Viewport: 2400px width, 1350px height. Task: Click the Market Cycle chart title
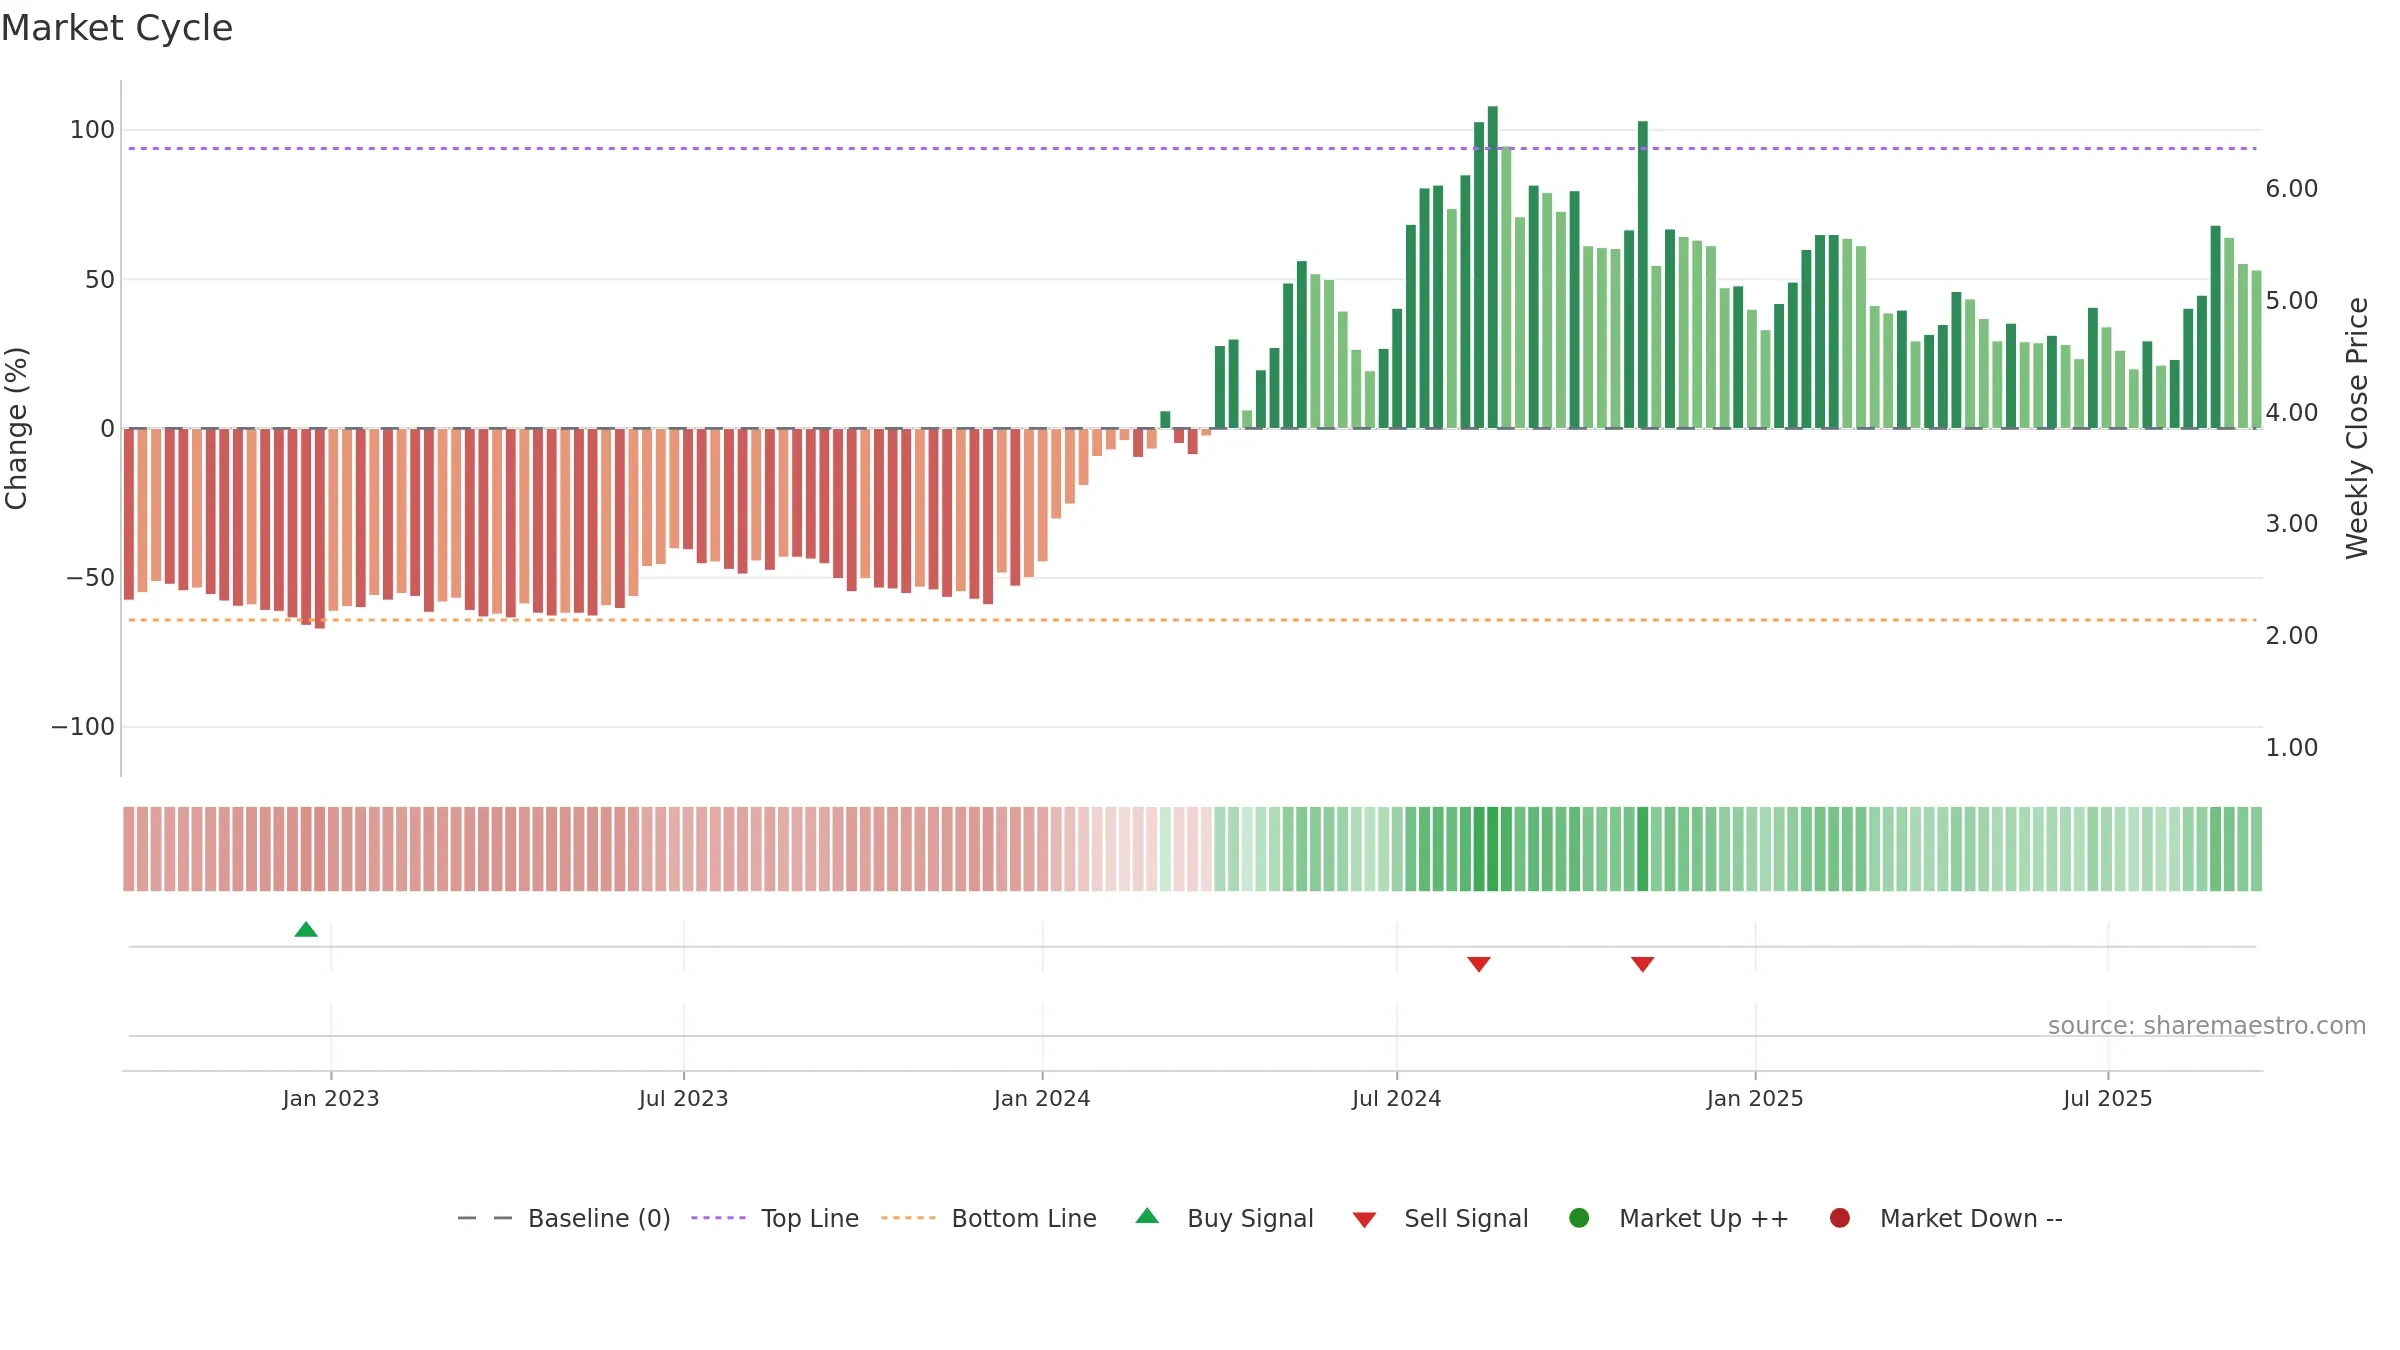[x=117, y=28]
